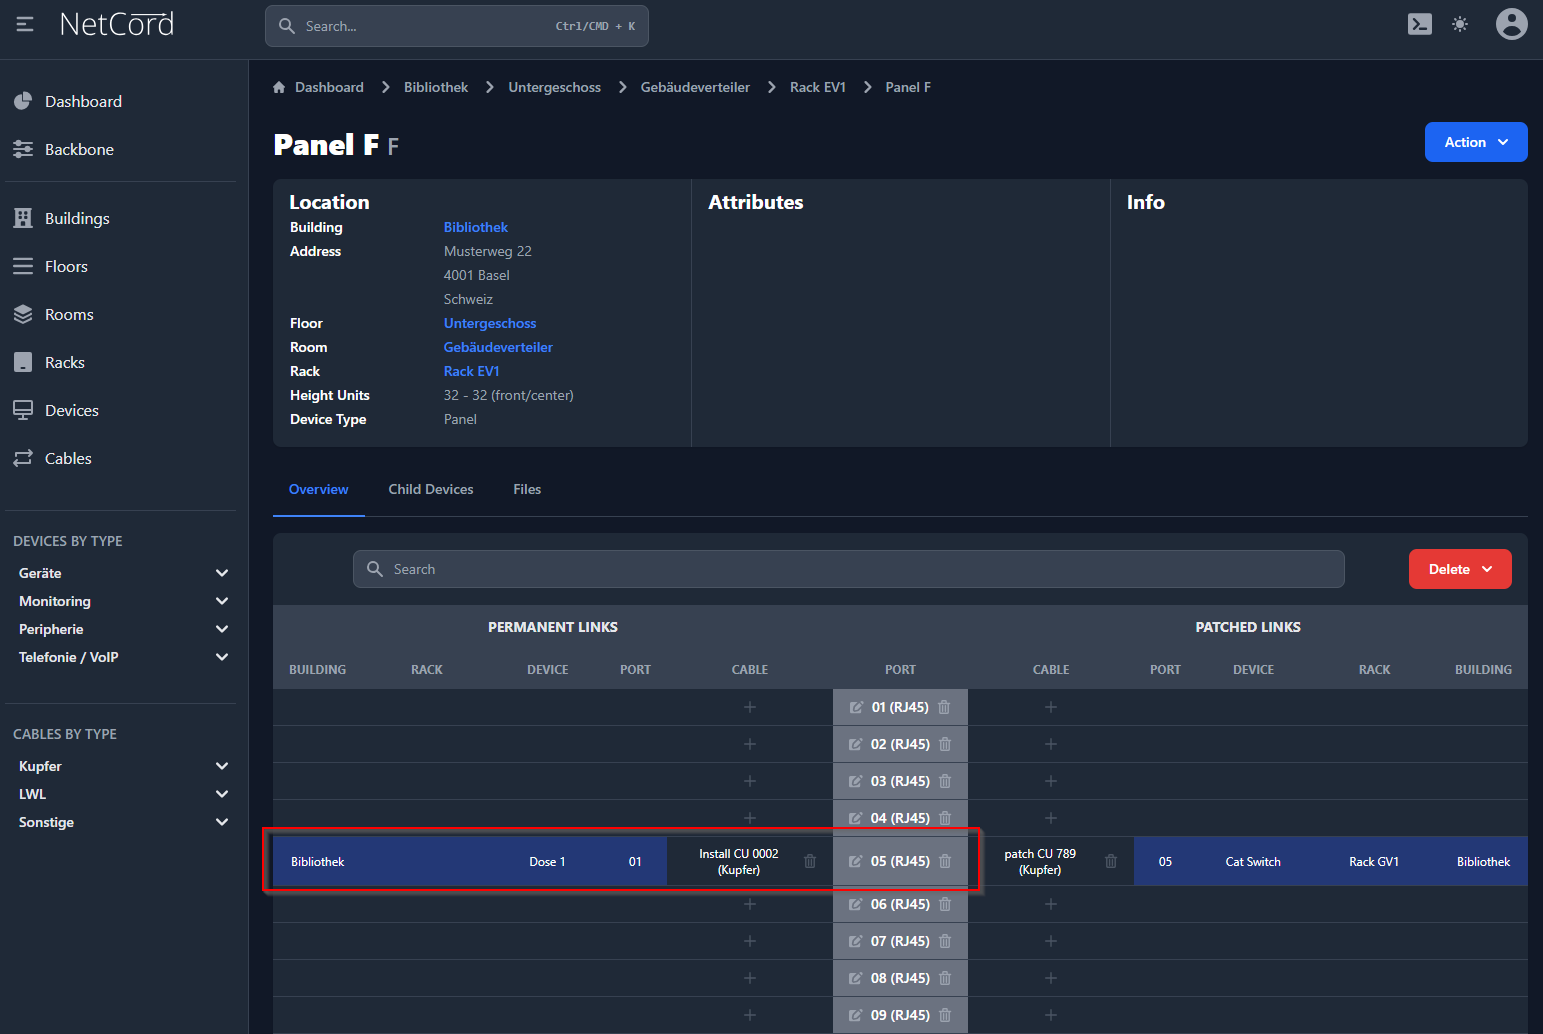This screenshot has height=1034, width=1543.
Task: Open Rack EV1 link in Location
Action: (471, 371)
